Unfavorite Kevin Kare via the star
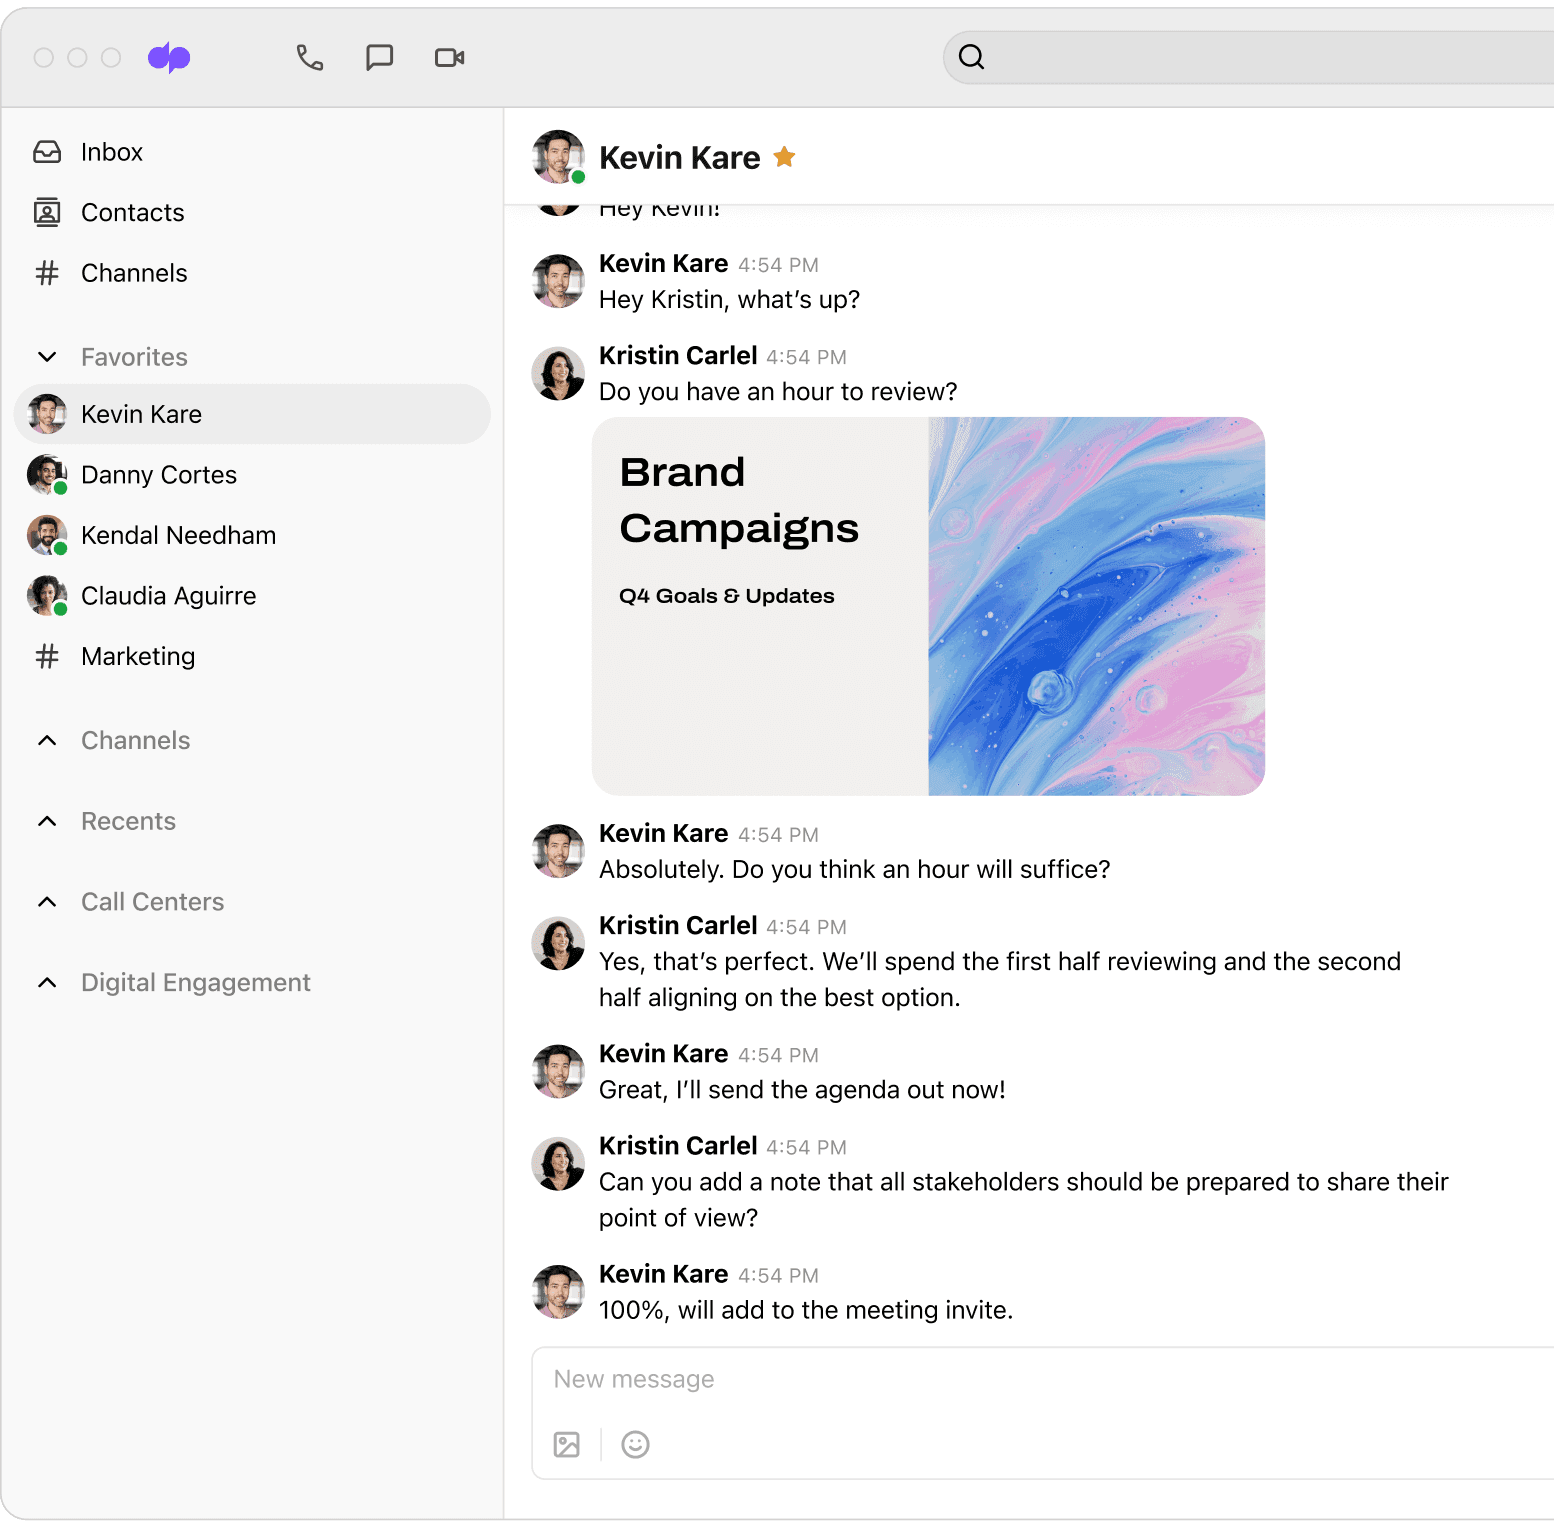 (x=784, y=156)
